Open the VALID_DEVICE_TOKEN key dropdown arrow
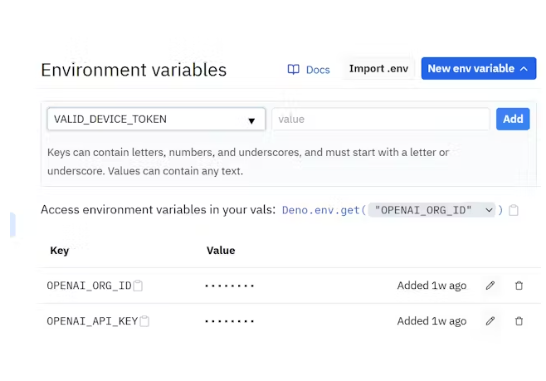546x381 pixels. (251, 121)
